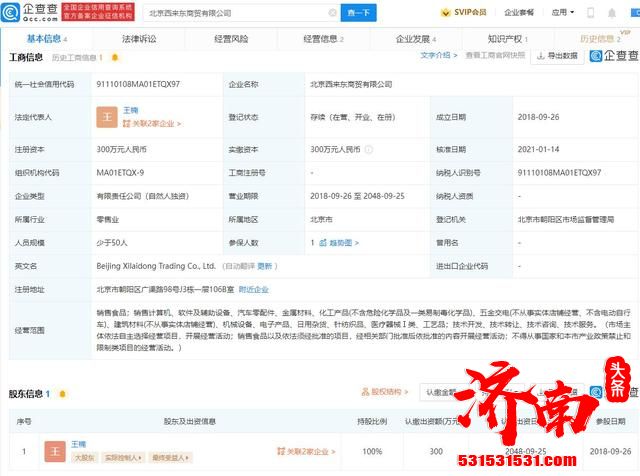Switch to the 经营风险 tab

click(x=231, y=39)
